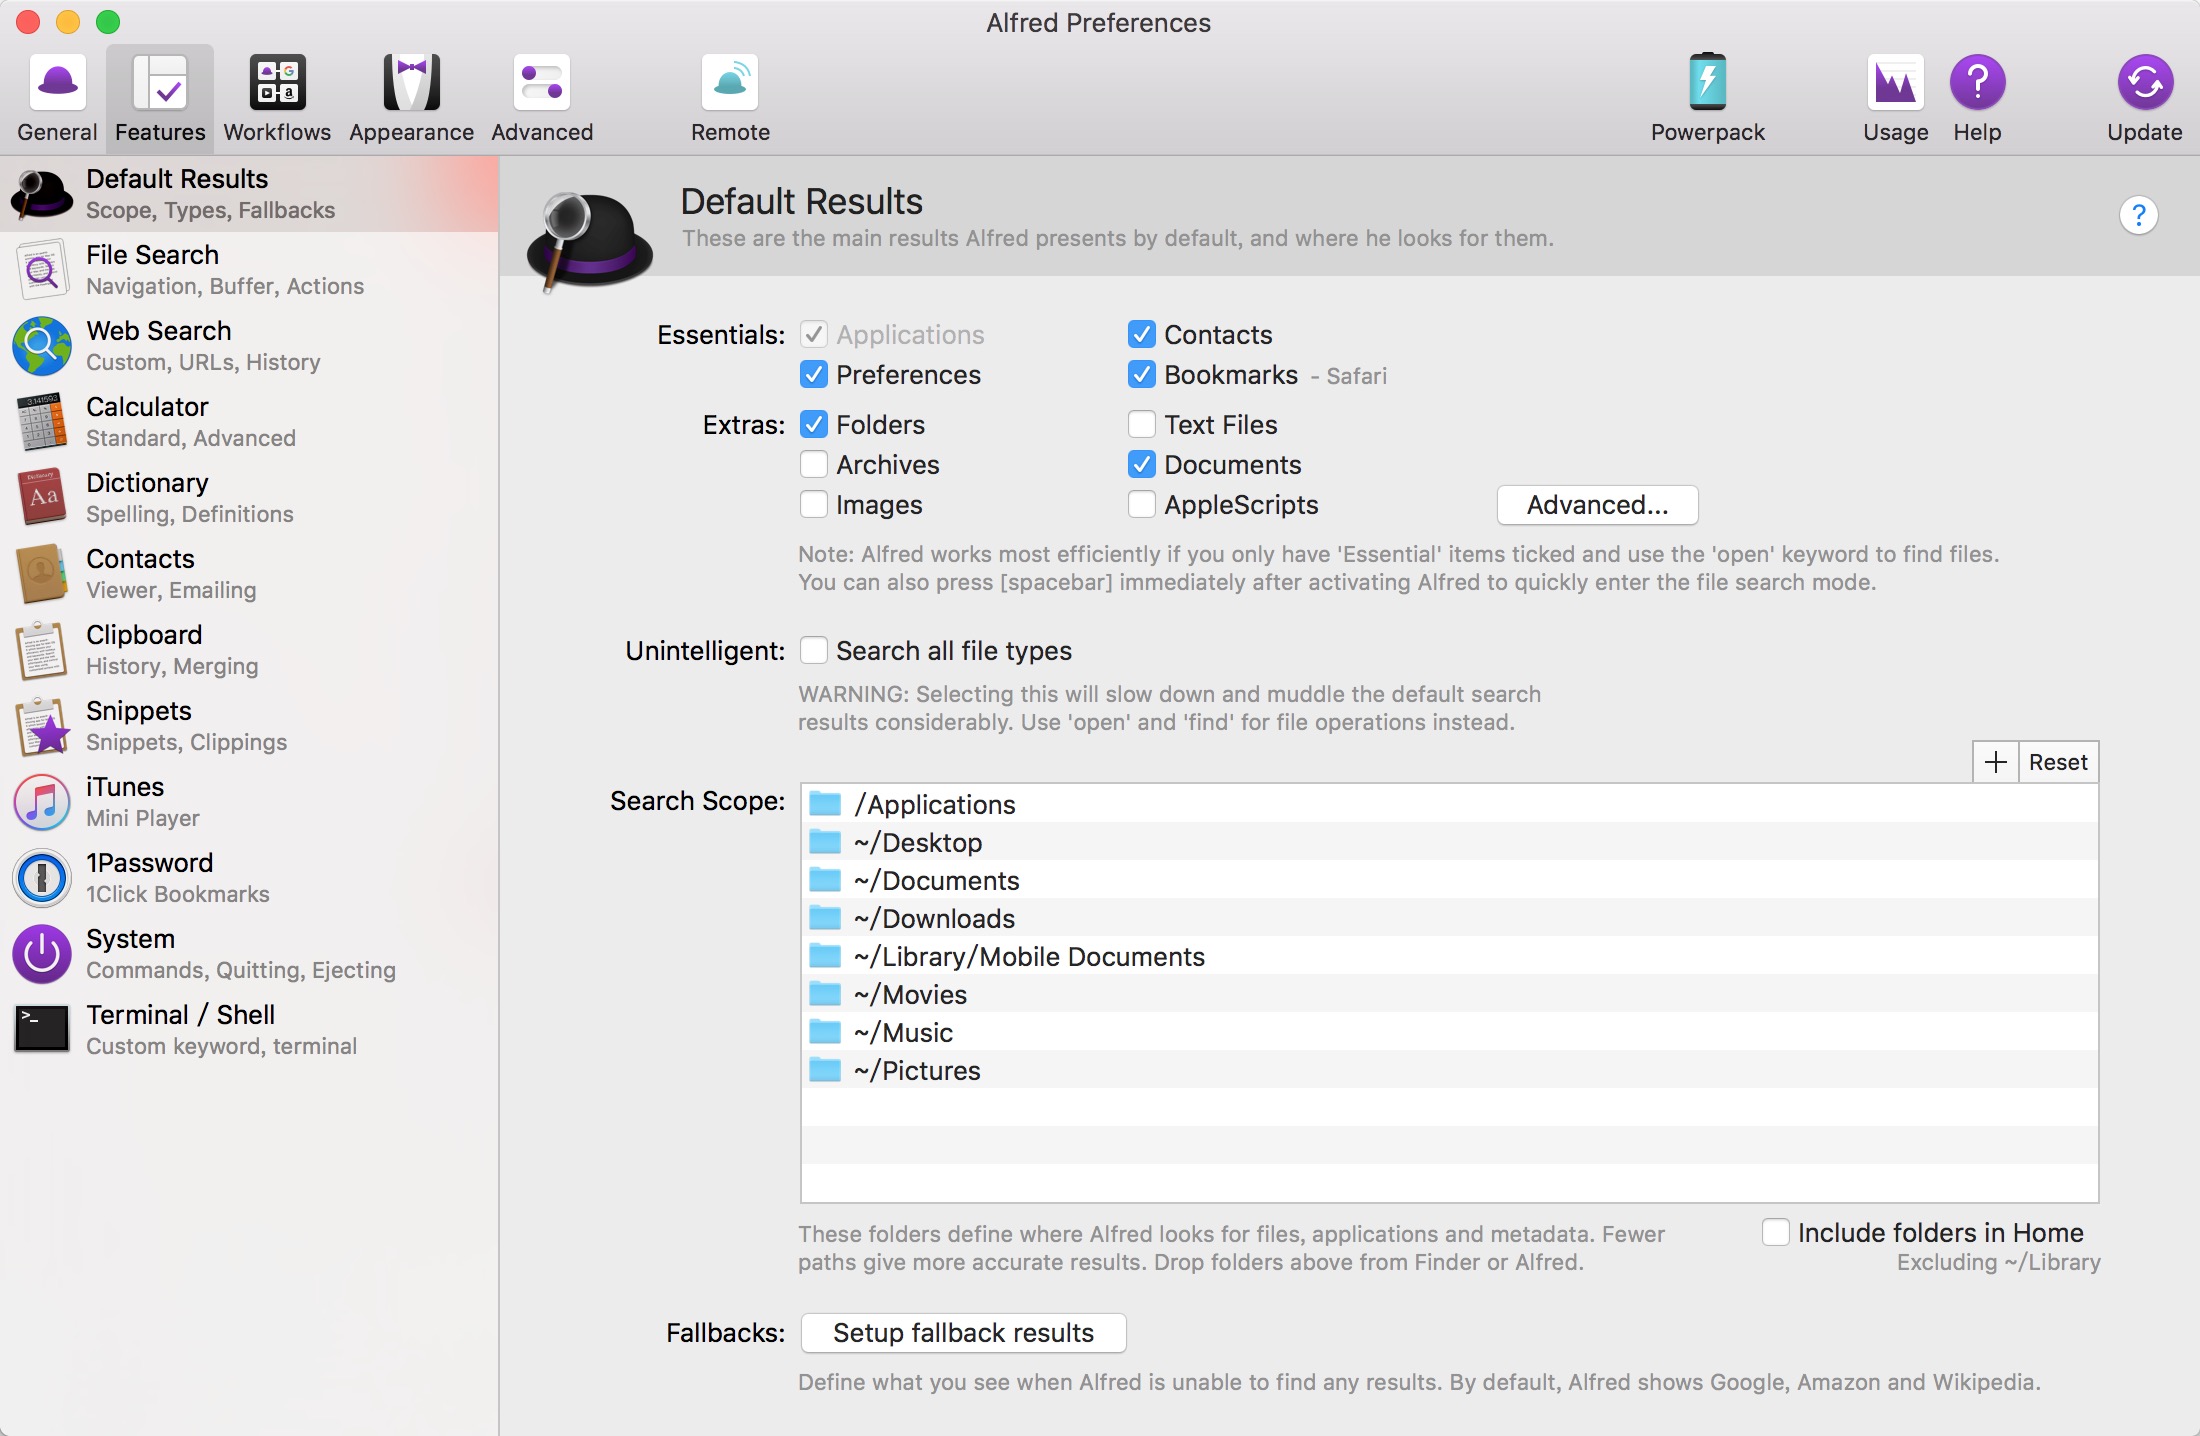Enable Include folders in Home
The width and height of the screenshot is (2200, 1436).
point(1776,1232)
